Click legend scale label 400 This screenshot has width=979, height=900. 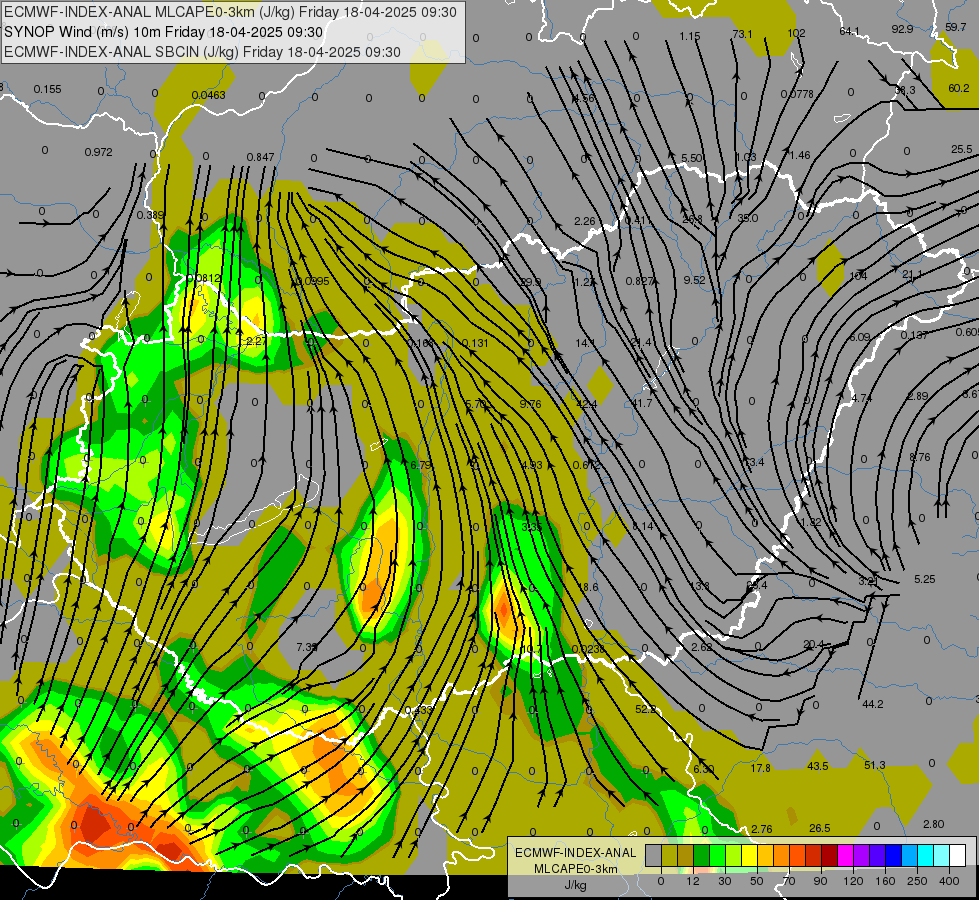[x=949, y=881]
